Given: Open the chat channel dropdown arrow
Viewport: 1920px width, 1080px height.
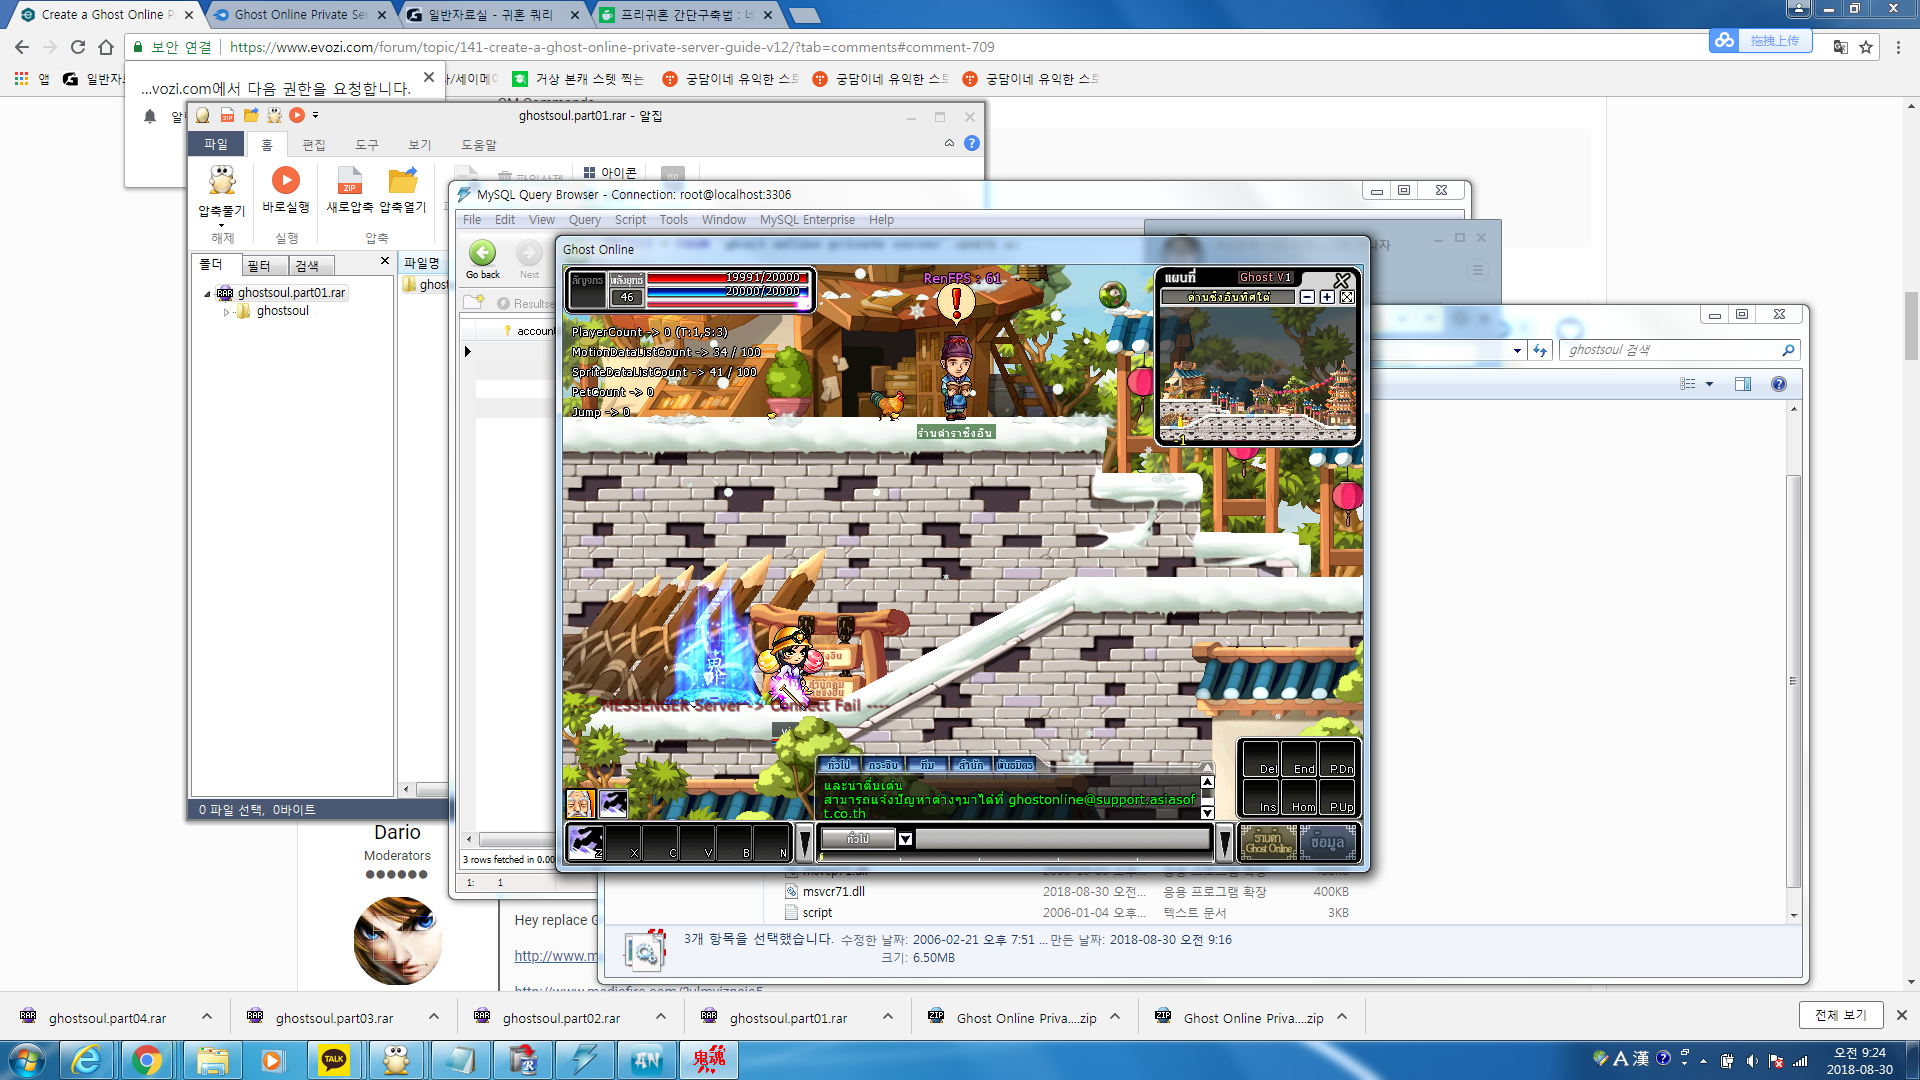Looking at the screenshot, I should click(x=905, y=839).
